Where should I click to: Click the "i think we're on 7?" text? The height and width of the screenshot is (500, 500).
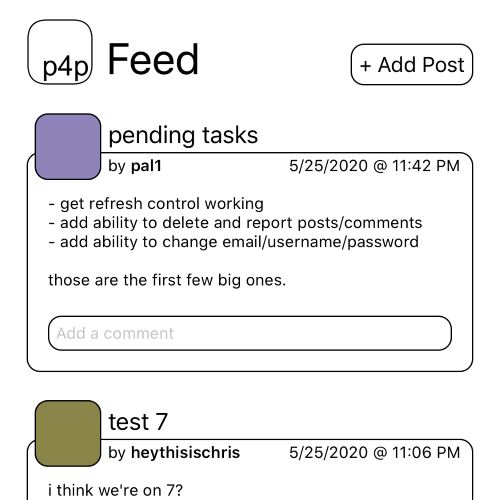tap(115, 490)
